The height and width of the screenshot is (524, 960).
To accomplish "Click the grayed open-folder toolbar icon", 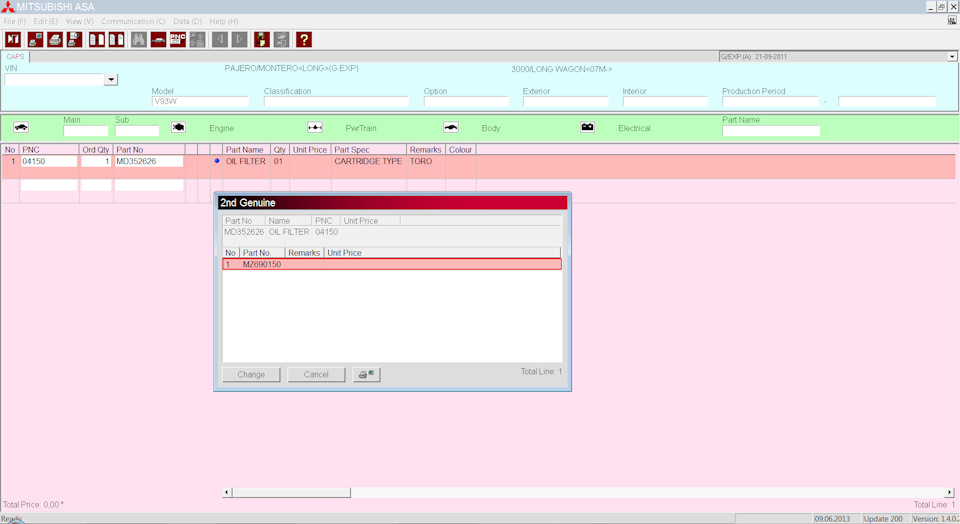I will tap(281, 40).
